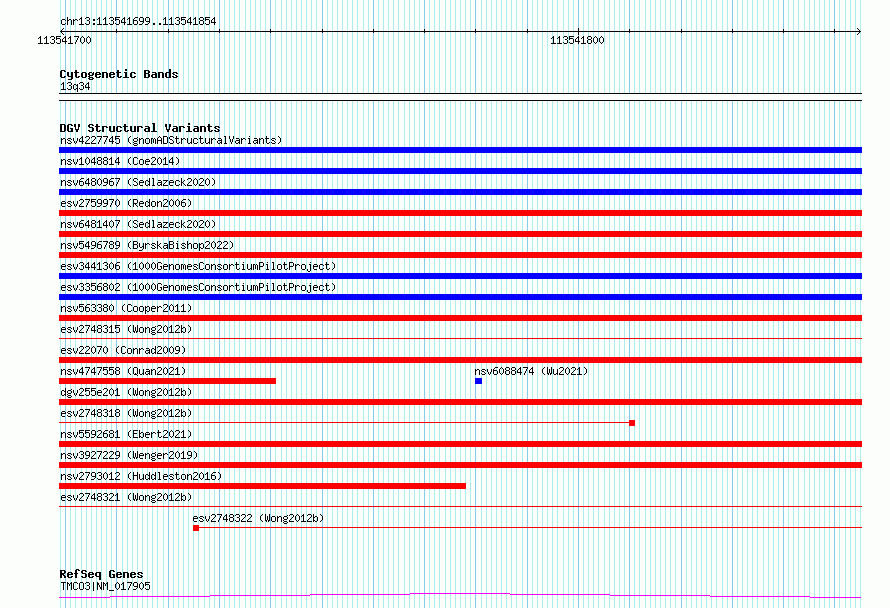Image resolution: width=890 pixels, height=608 pixels.
Task: Select the 13q34 band label
Action: point(75,86)
